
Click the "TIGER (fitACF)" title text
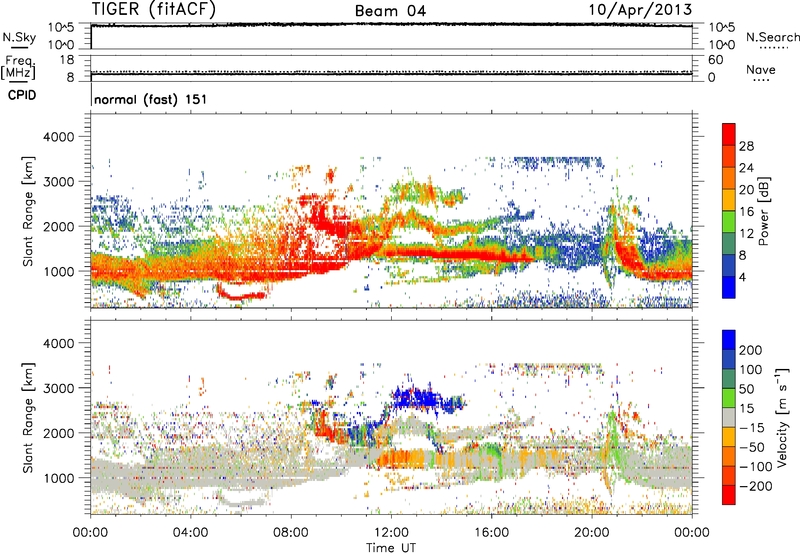click(x=153, y=9)
